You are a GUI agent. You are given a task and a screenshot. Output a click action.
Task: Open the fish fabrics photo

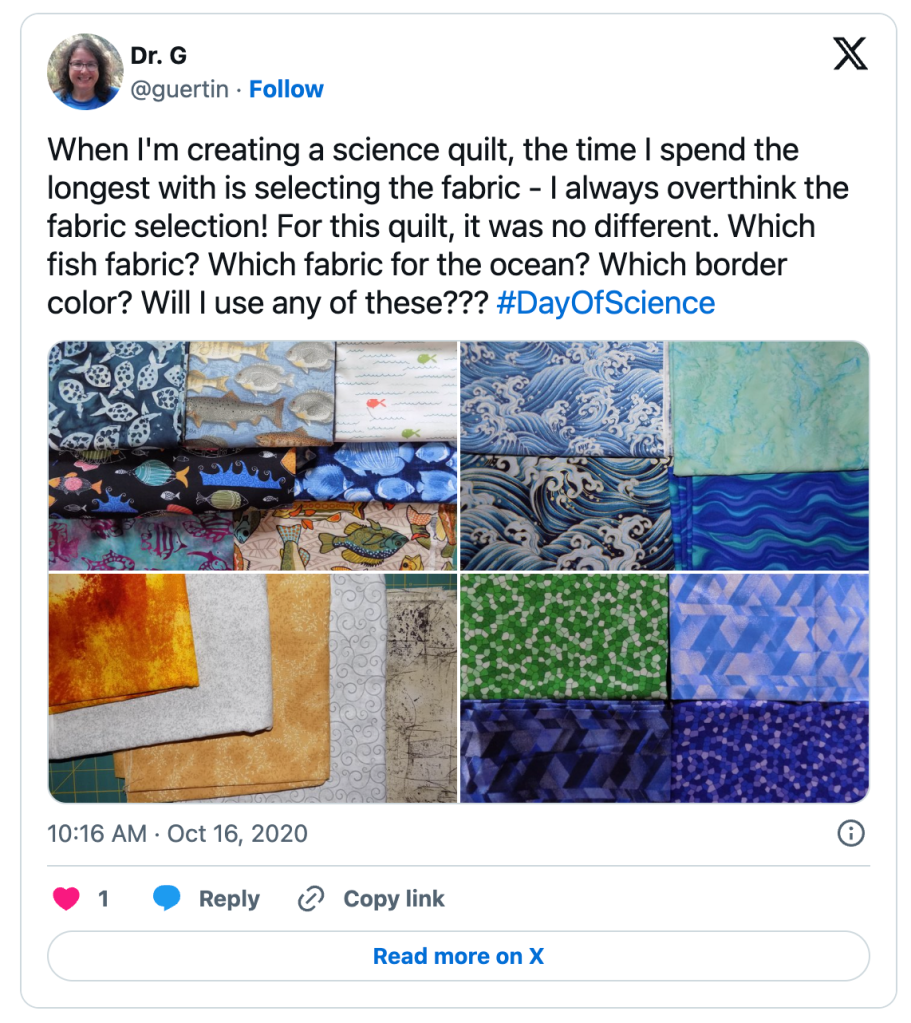[252, 456]
